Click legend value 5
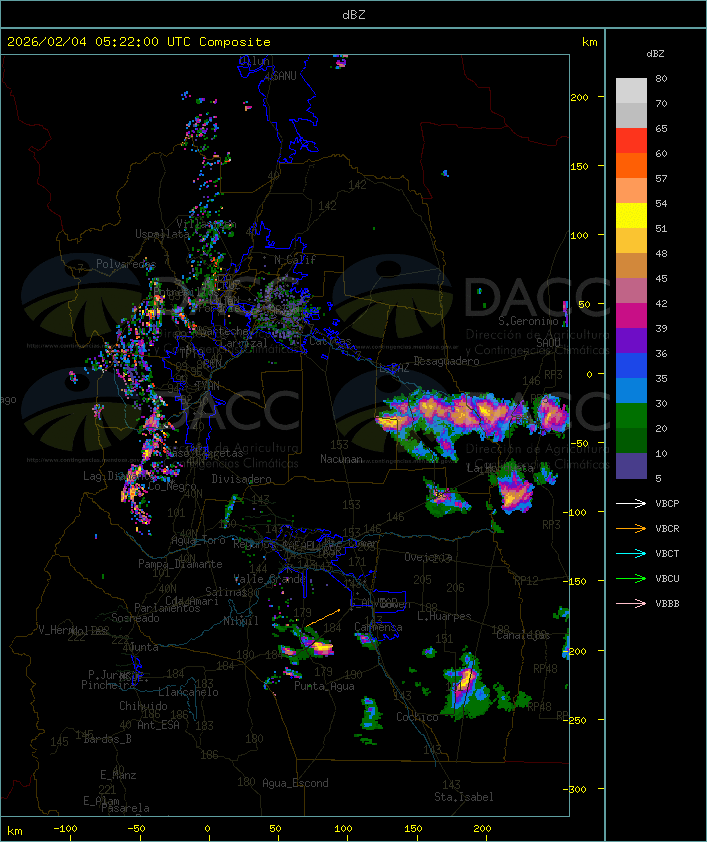The width and height of the screenshot is (707, 842). tap(658, 478)
